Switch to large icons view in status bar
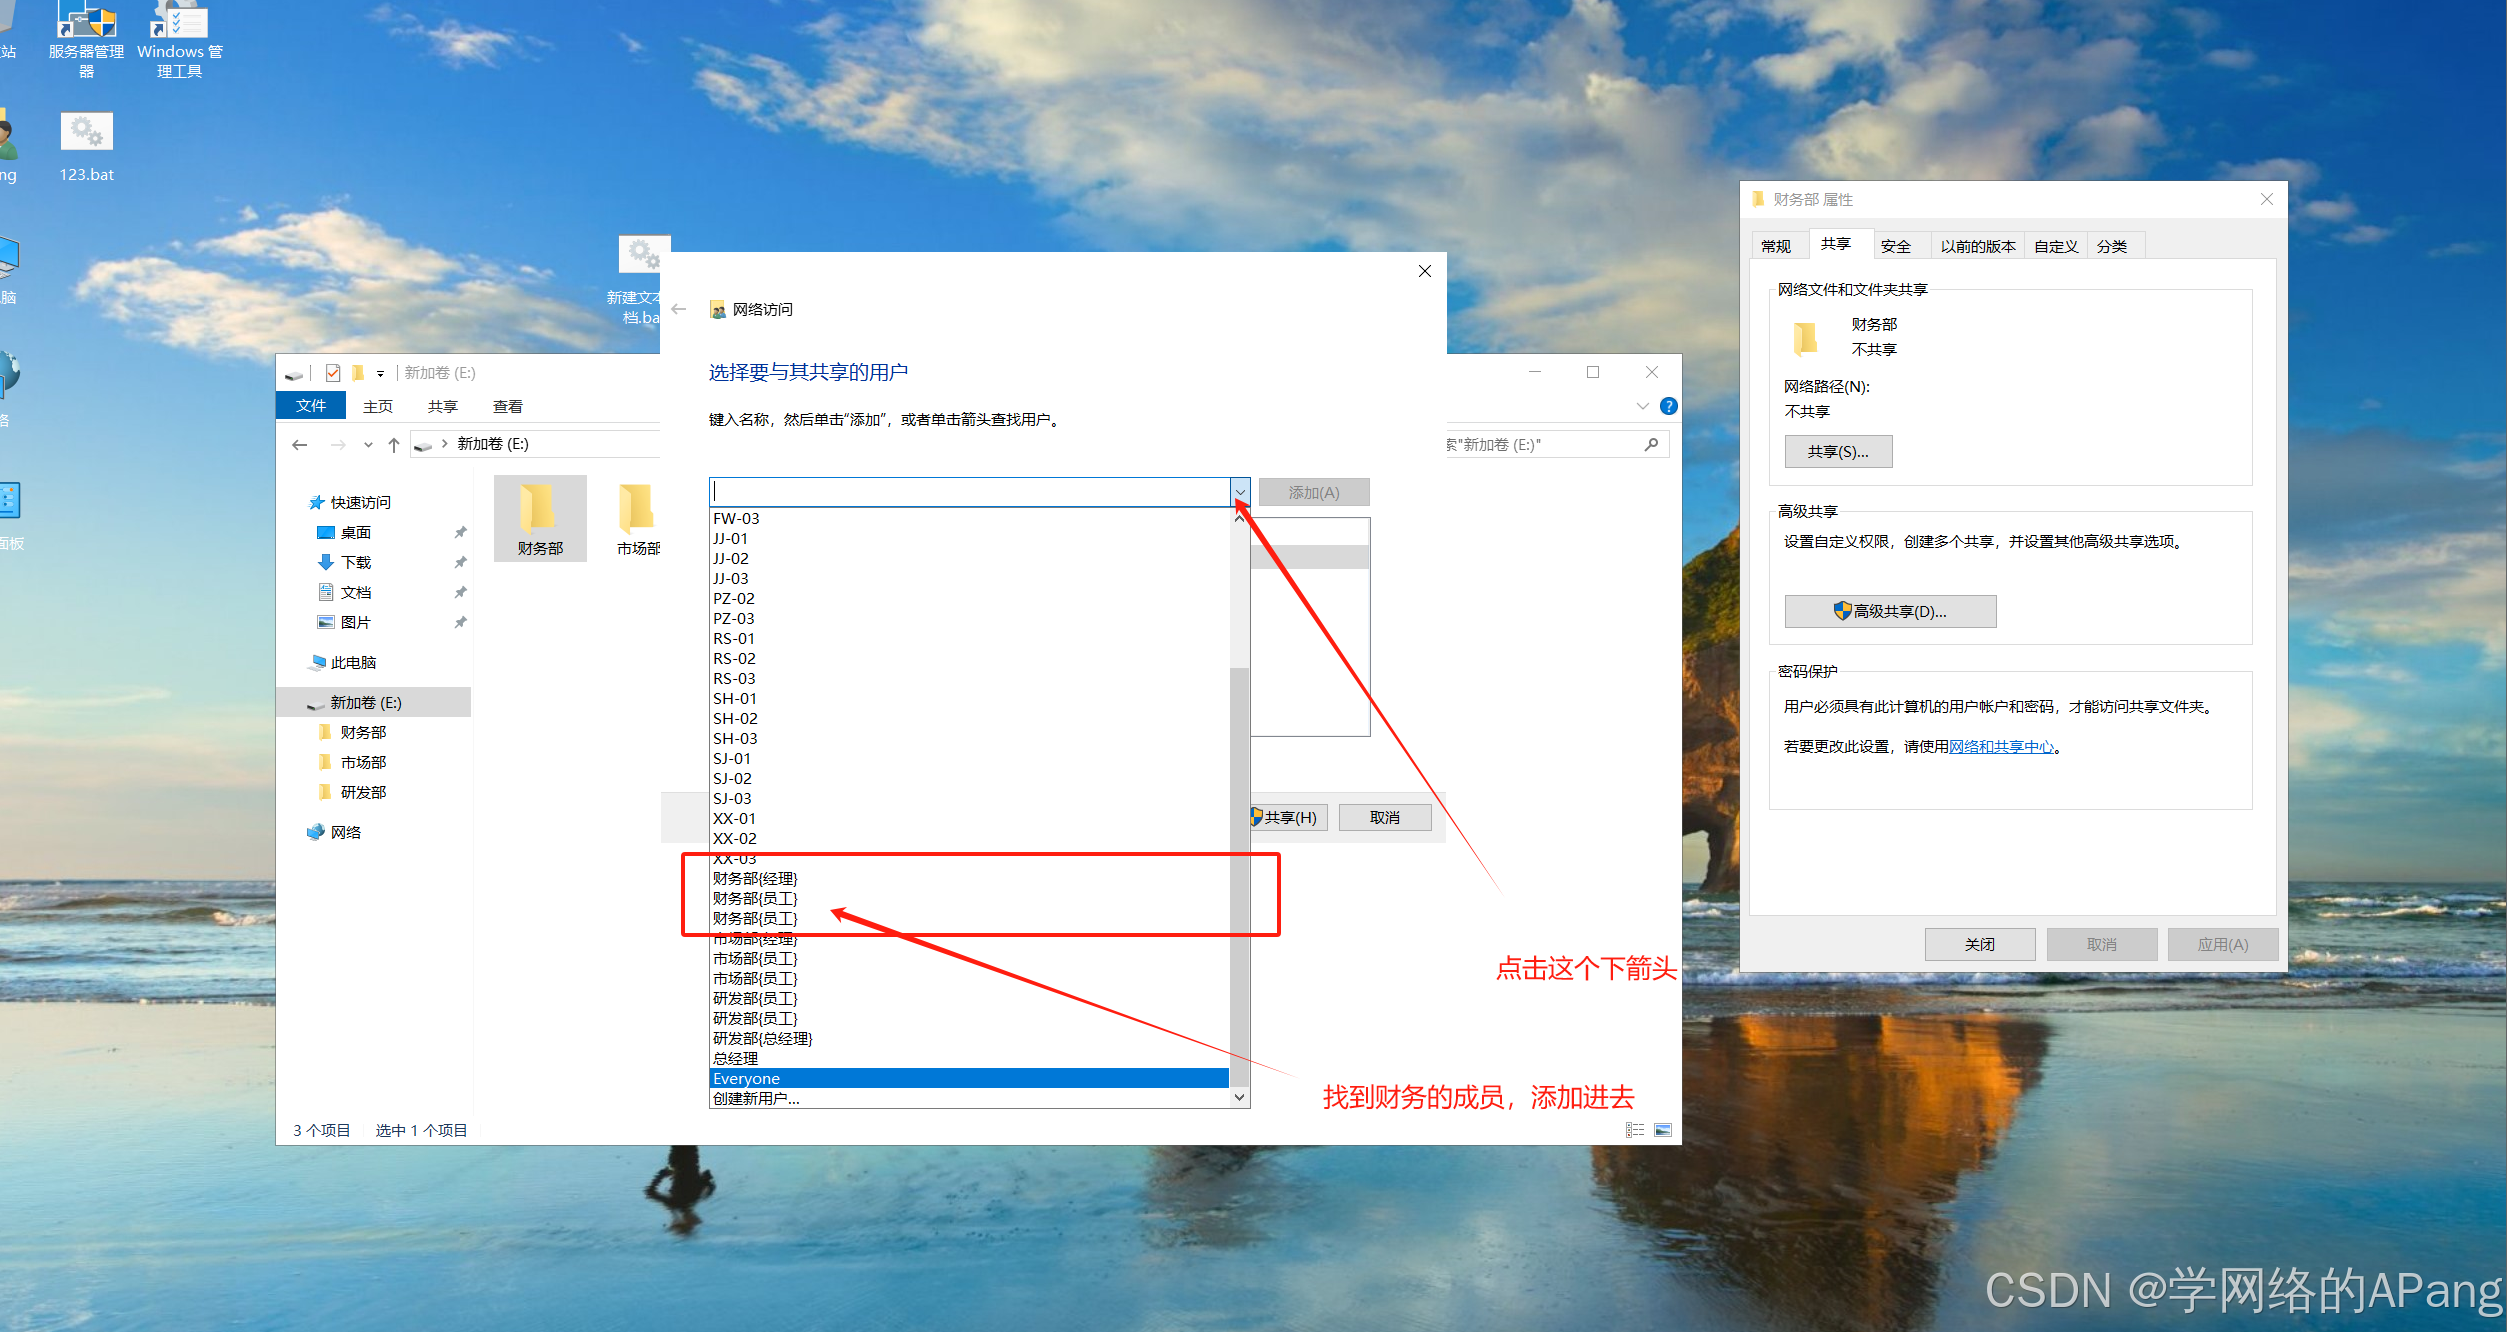This screenshot has height=1332, width=2507. 1663,1130
